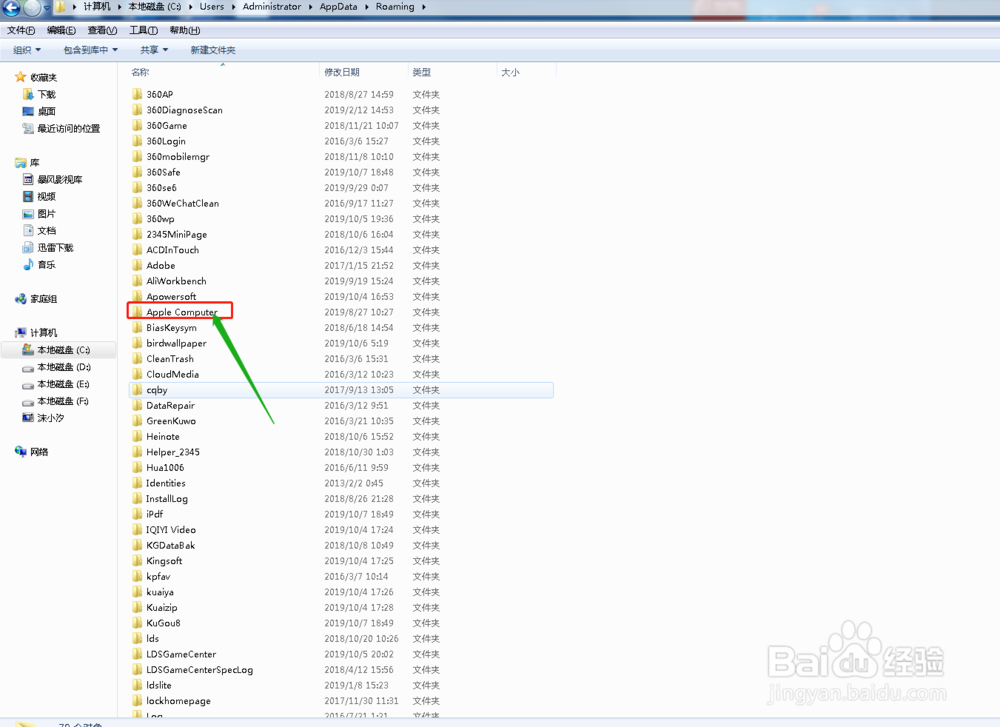The image size is (1000, 727).
Task: Select 计算机 in the navigation pane
Action: click(36, 333)
